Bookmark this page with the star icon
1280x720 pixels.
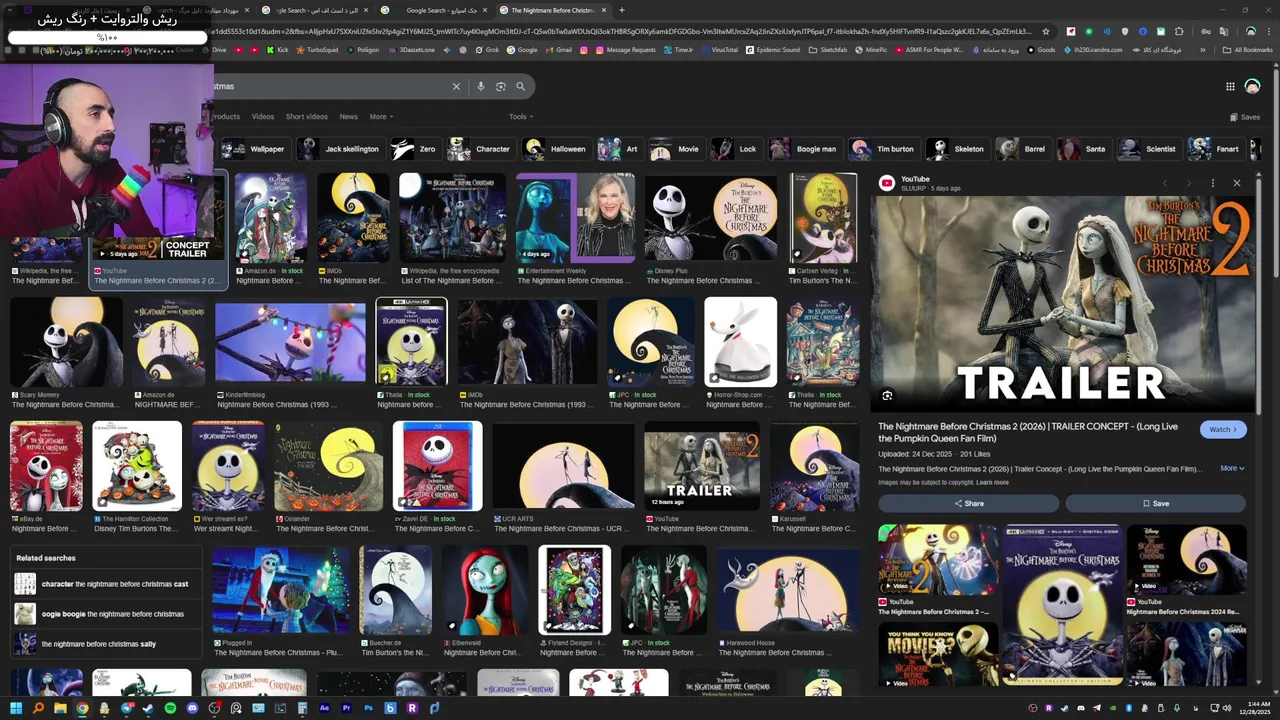[1046, 31]
